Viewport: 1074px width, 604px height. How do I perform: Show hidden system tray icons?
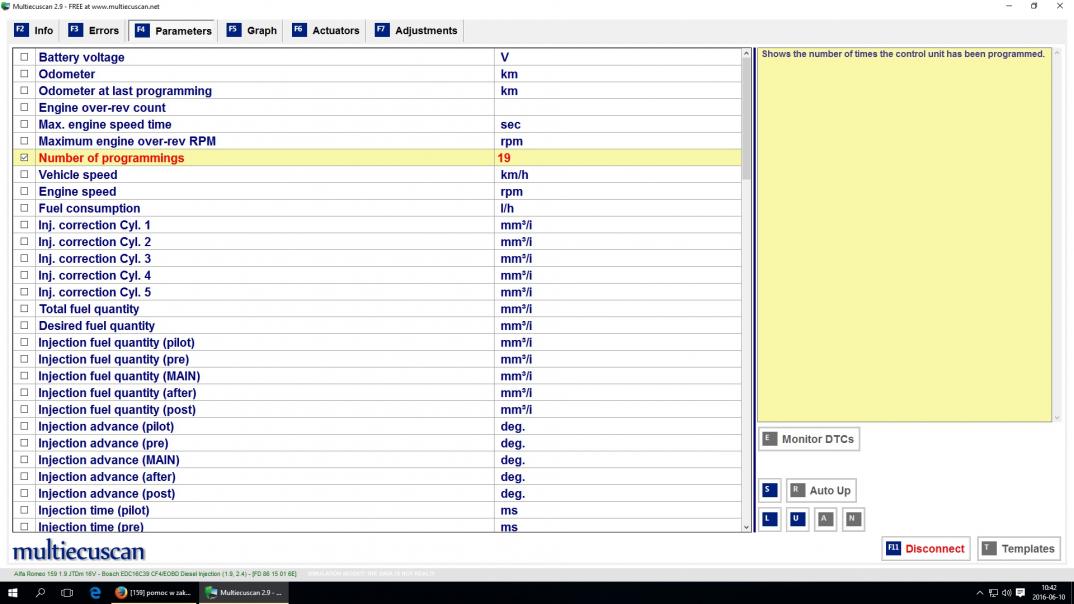coord(979,593)
